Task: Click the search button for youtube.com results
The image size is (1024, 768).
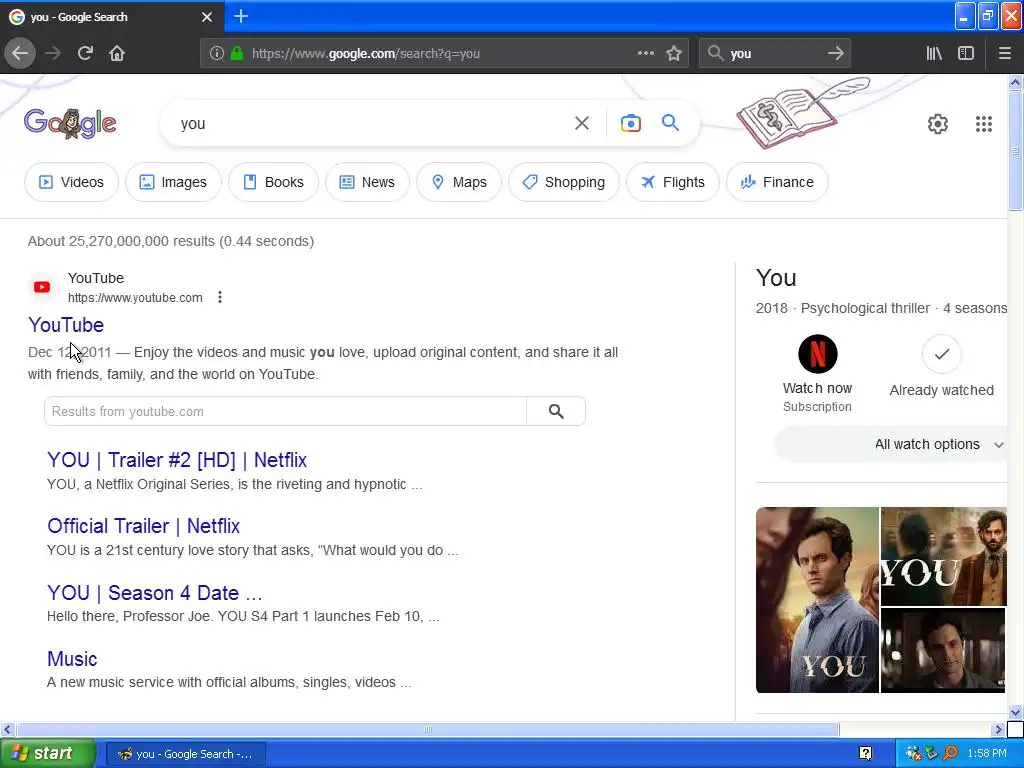Action: (x=556, y=411)
